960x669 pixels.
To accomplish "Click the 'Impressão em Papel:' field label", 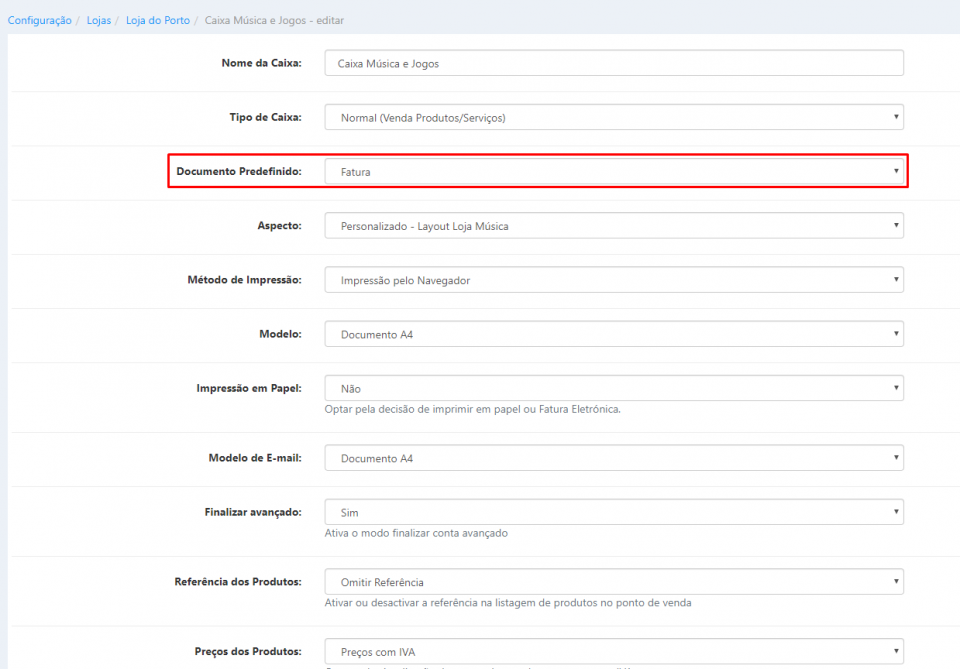I will [249, 388].
